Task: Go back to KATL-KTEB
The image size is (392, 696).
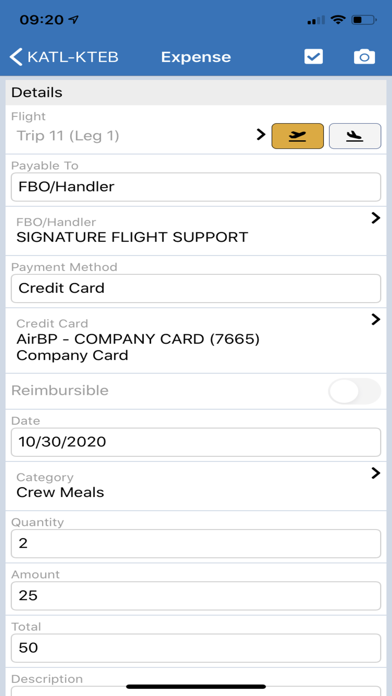Action: (64, 57)
